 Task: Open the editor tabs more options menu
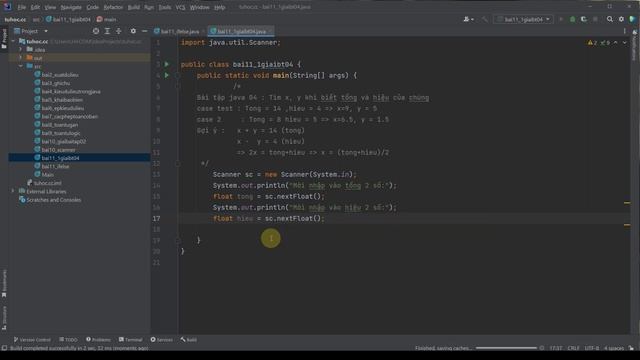[x=624, y=31]
